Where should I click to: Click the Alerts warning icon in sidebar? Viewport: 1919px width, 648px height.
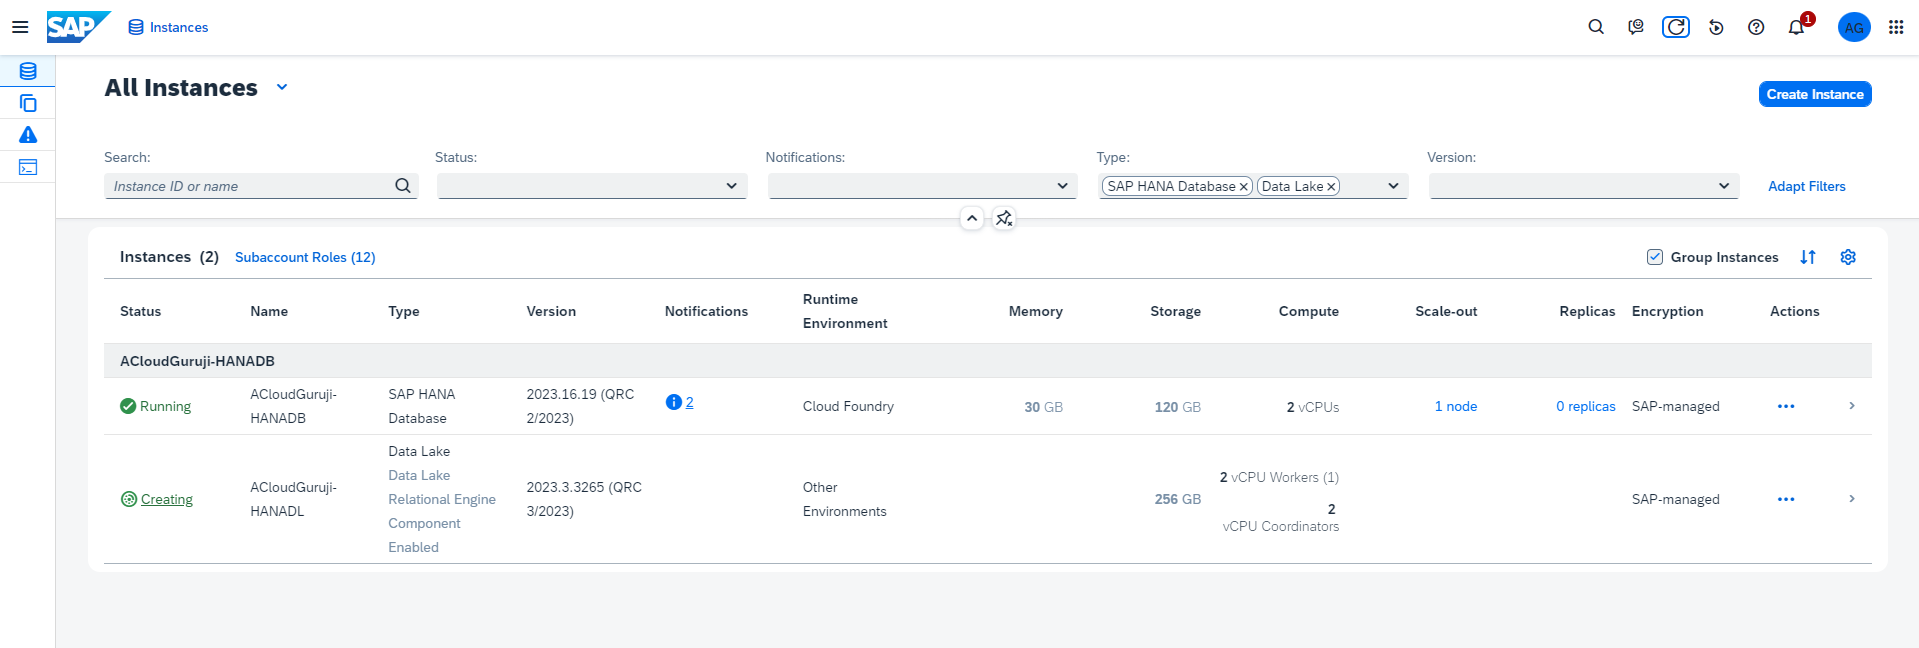coord(28,135)
